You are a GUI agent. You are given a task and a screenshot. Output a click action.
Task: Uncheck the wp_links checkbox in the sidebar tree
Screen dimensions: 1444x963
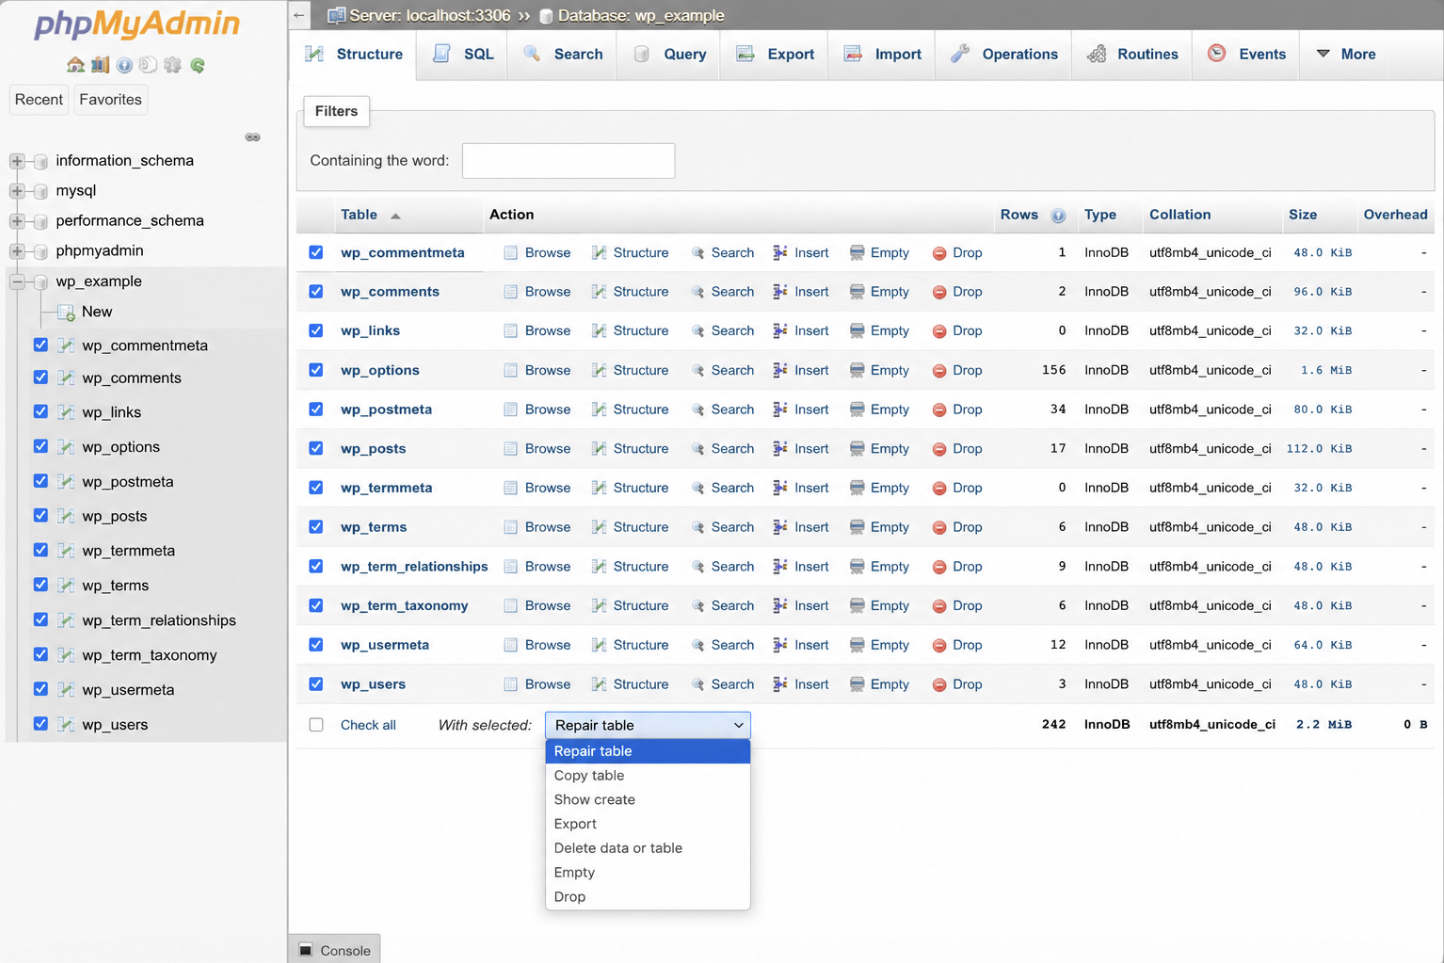point(41,411)
